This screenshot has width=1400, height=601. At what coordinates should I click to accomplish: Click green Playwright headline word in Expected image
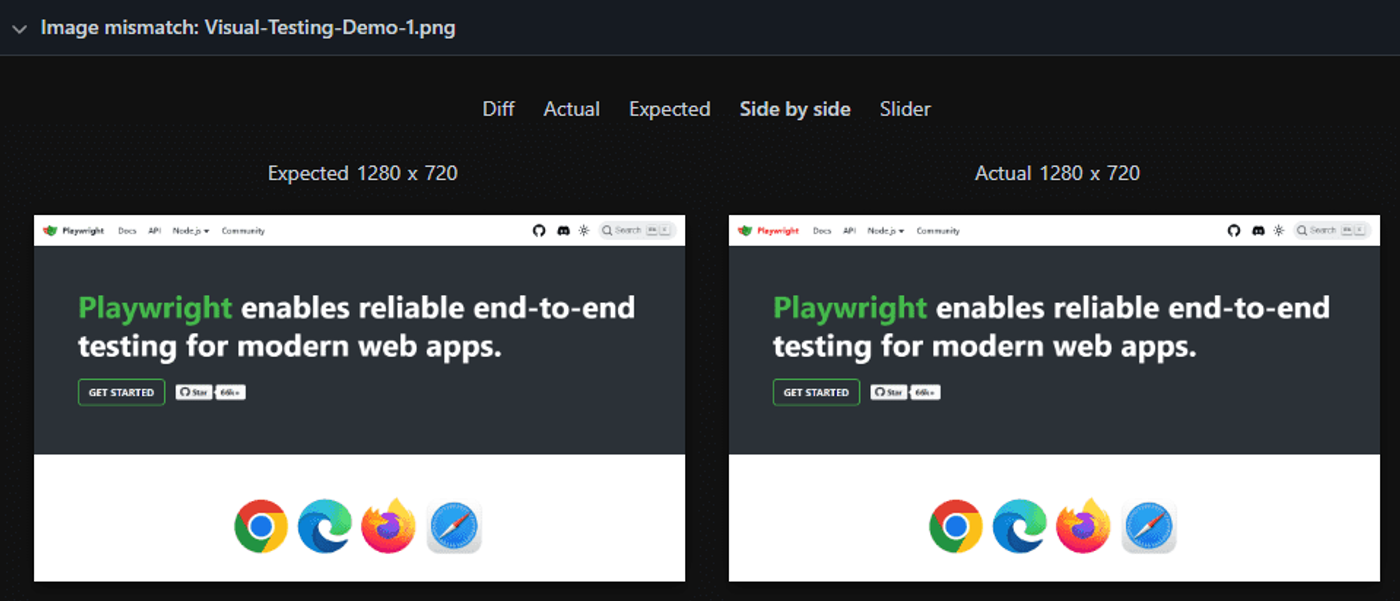pos(156,308)
